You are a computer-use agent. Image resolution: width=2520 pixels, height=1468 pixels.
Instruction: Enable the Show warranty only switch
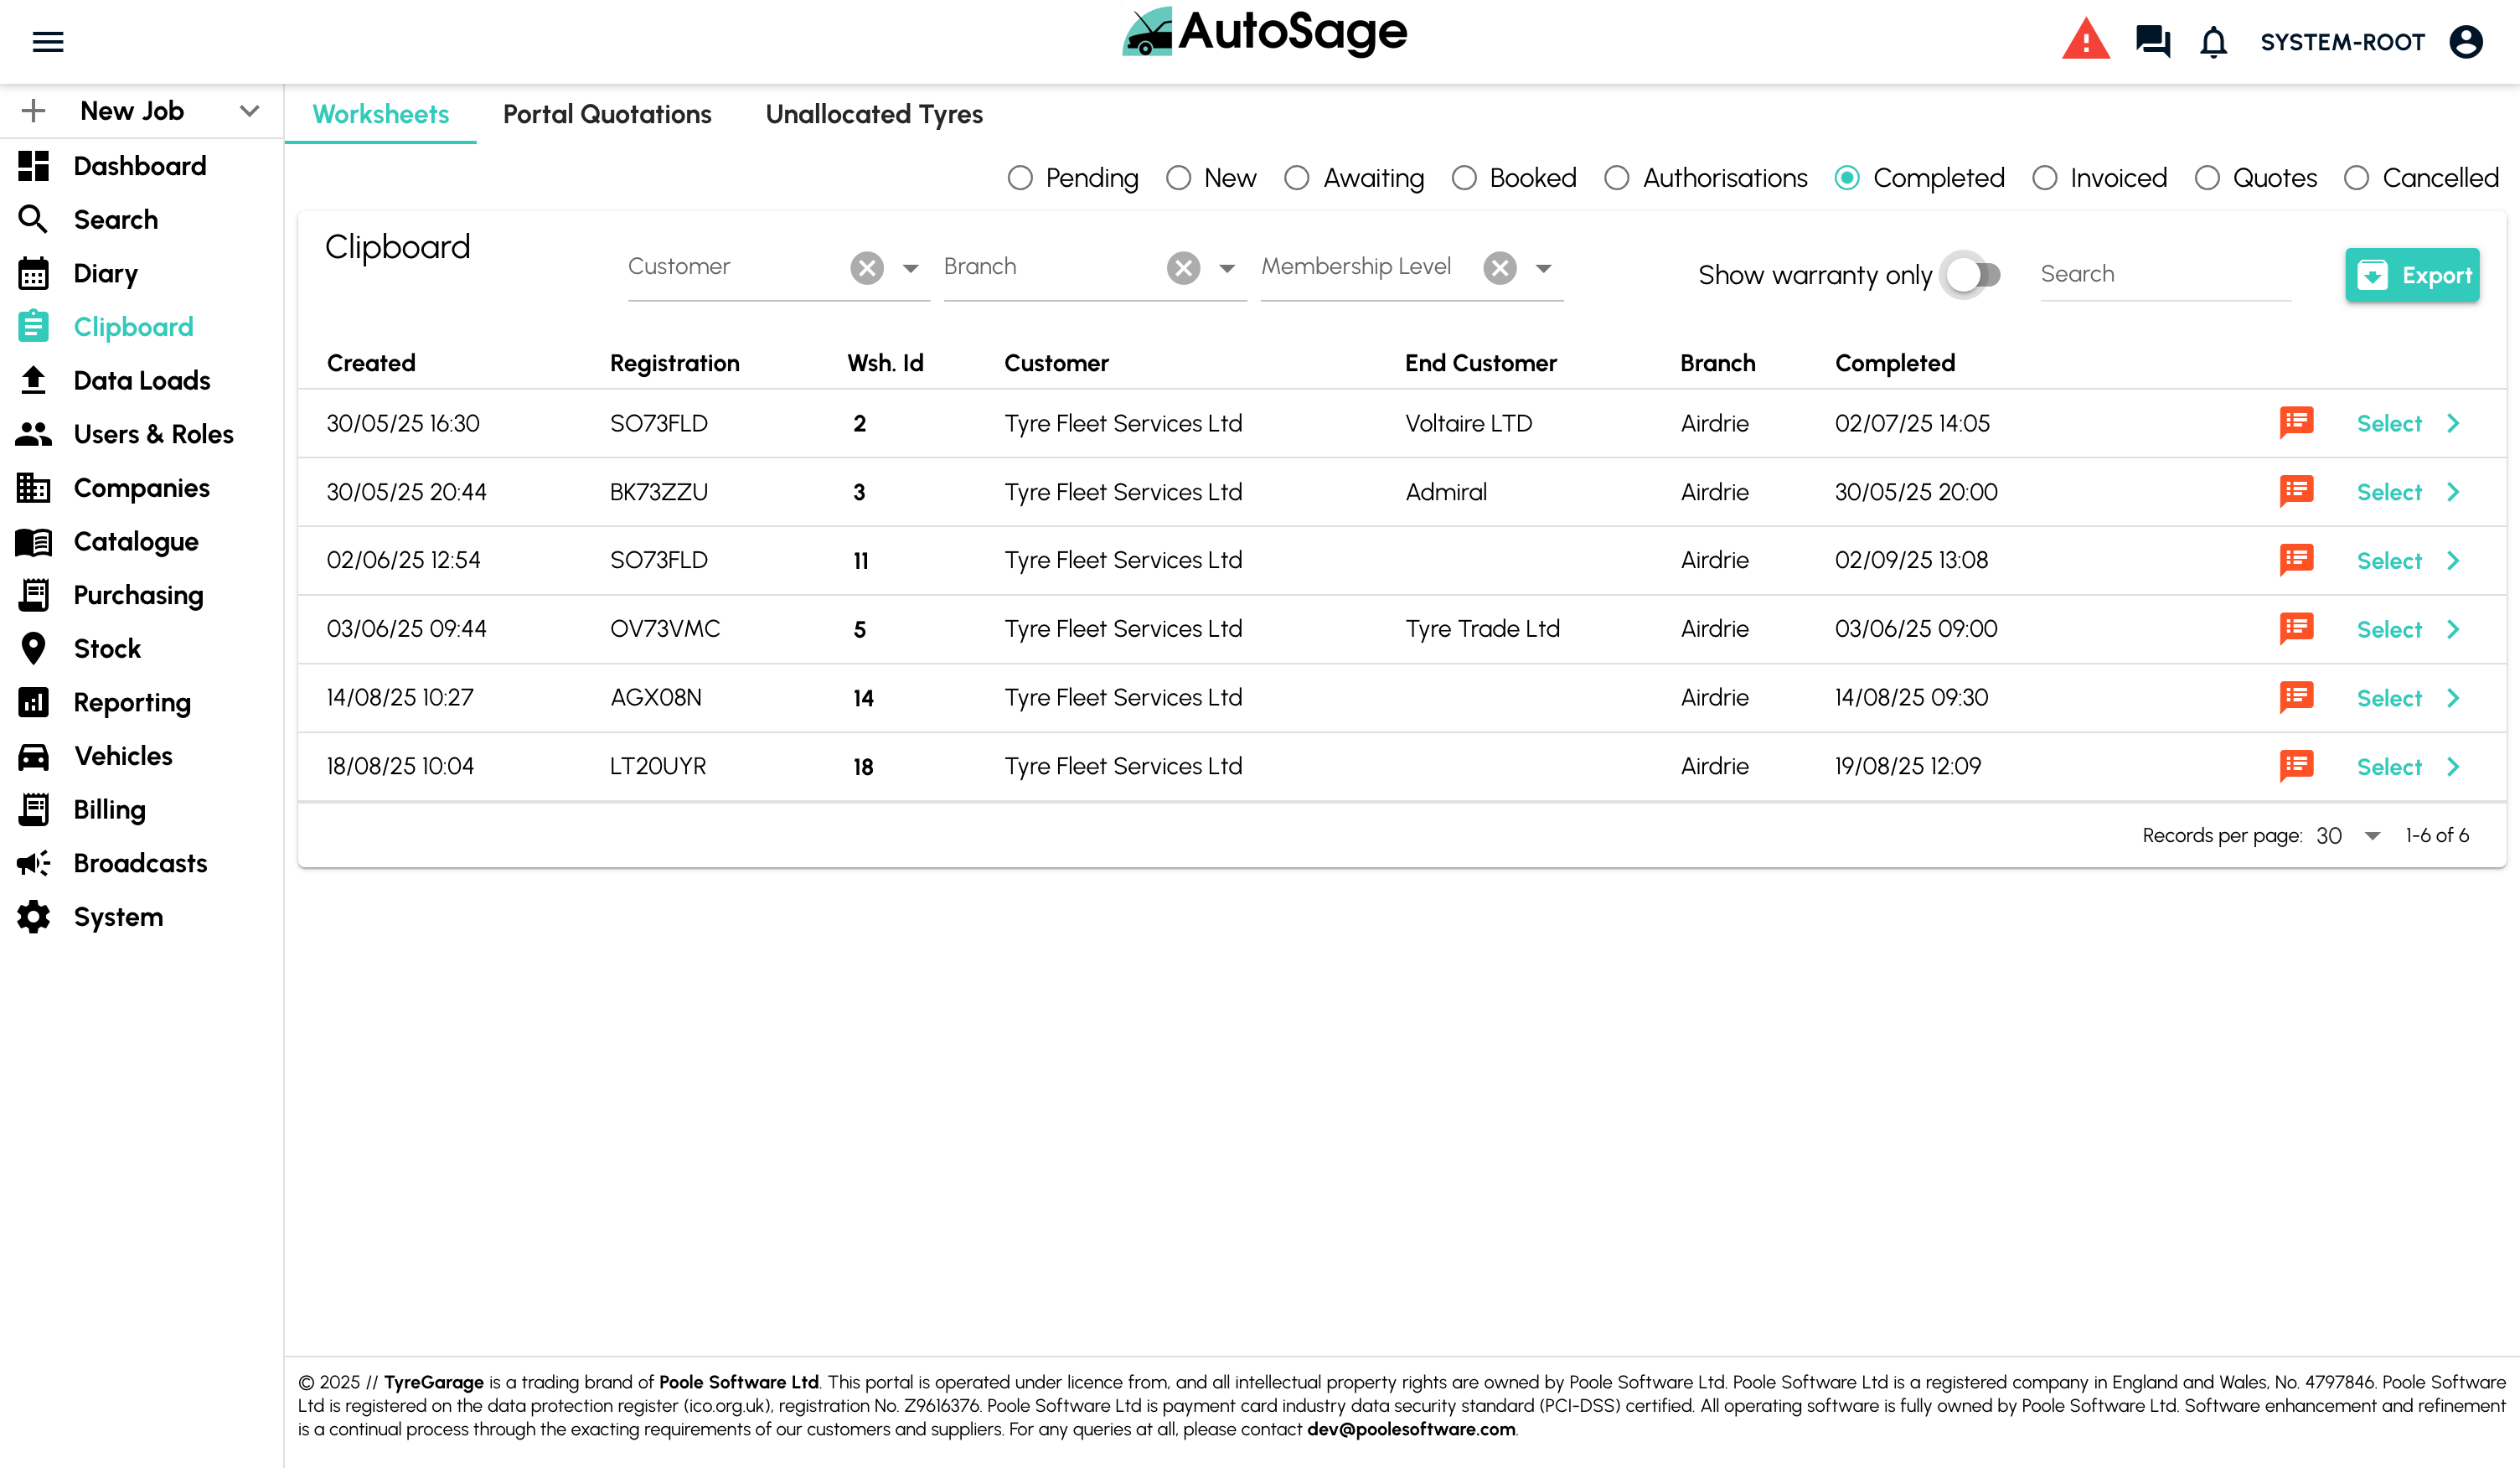1972,274
